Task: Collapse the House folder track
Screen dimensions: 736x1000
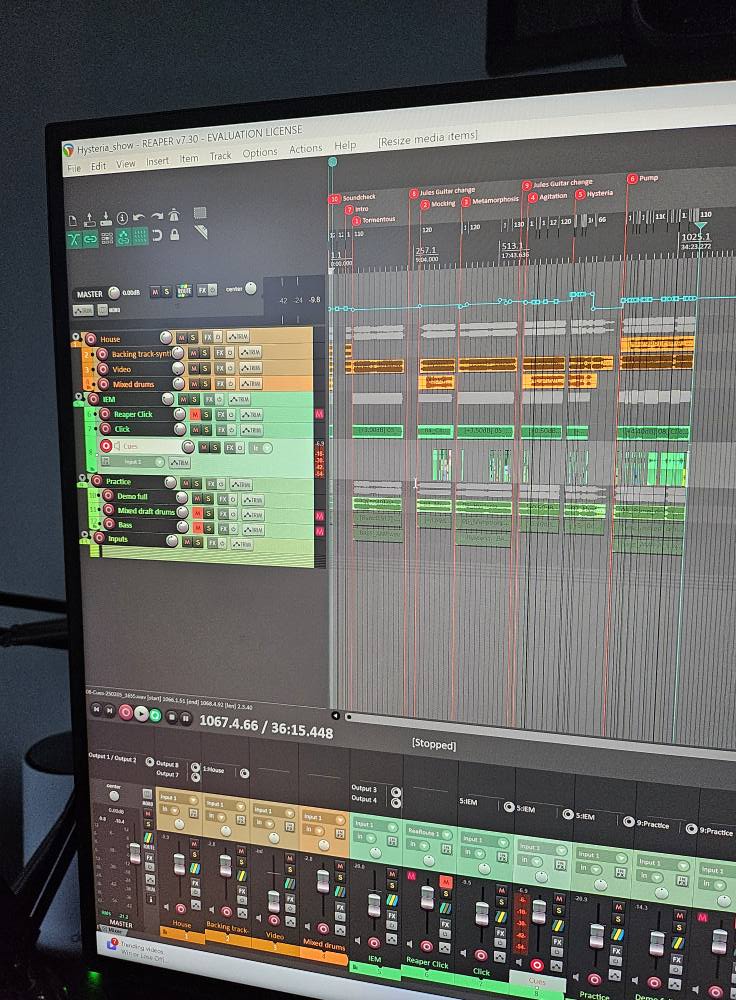Action: (x=76, y=336)
